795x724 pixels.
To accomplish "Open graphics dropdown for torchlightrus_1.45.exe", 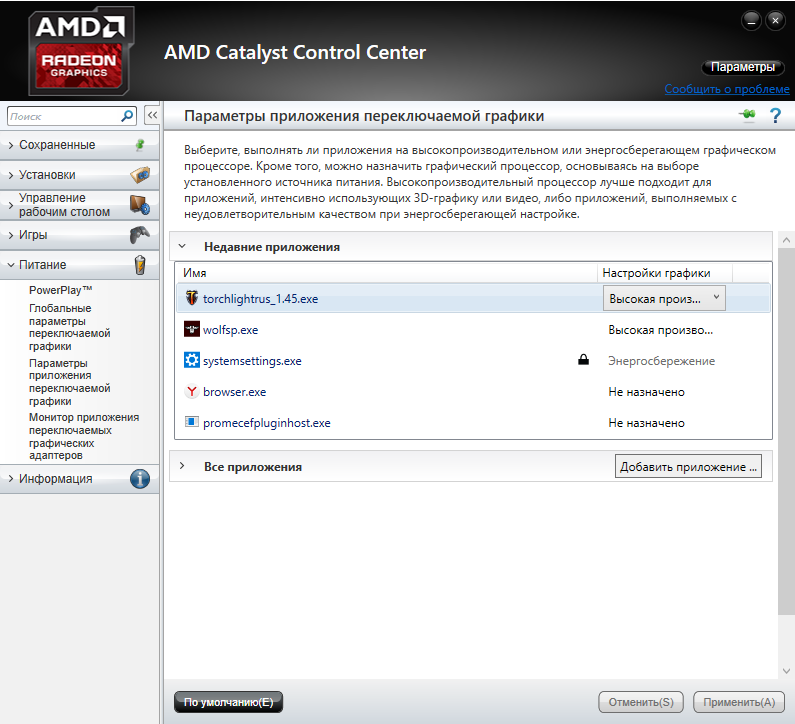I will (664, 299).
